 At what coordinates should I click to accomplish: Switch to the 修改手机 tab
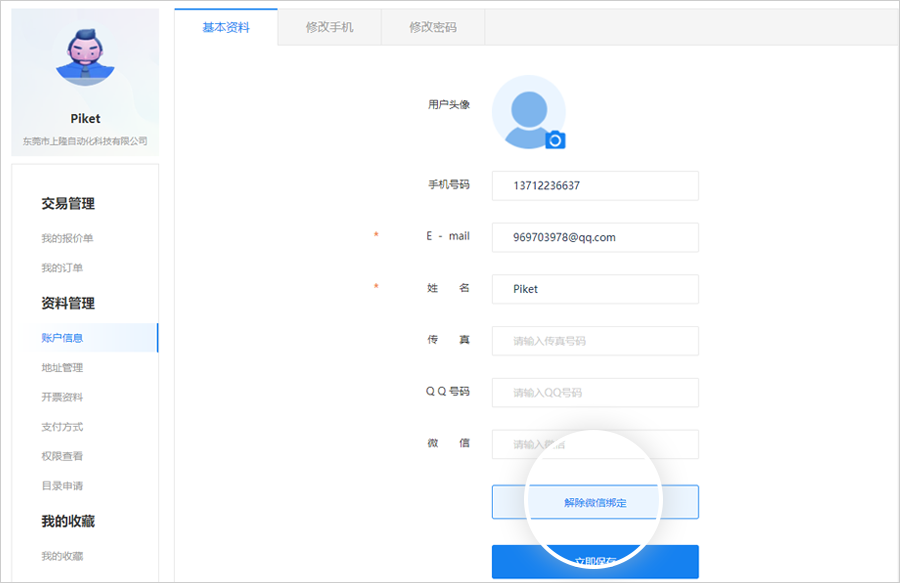tap(329, 27)
